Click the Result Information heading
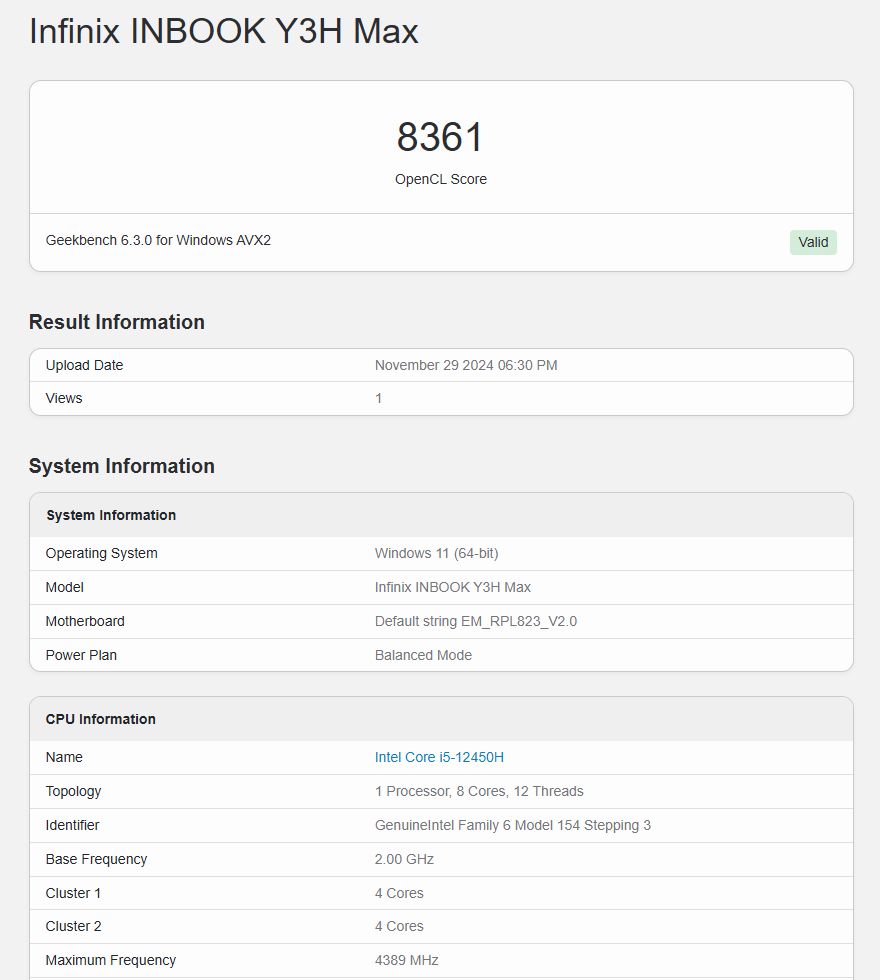Screen dimensions: 880x980 pyautogui.click(x=117, y=322)
